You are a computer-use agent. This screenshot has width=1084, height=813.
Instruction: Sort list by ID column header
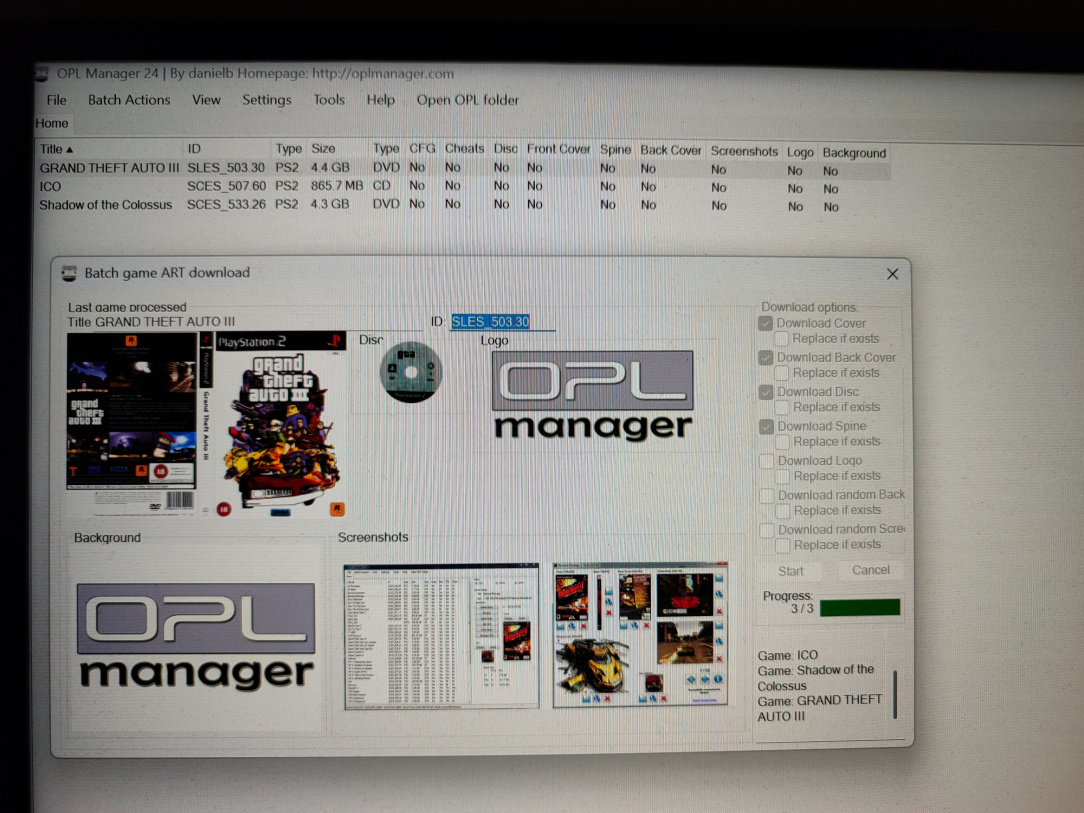pos(227,149)
